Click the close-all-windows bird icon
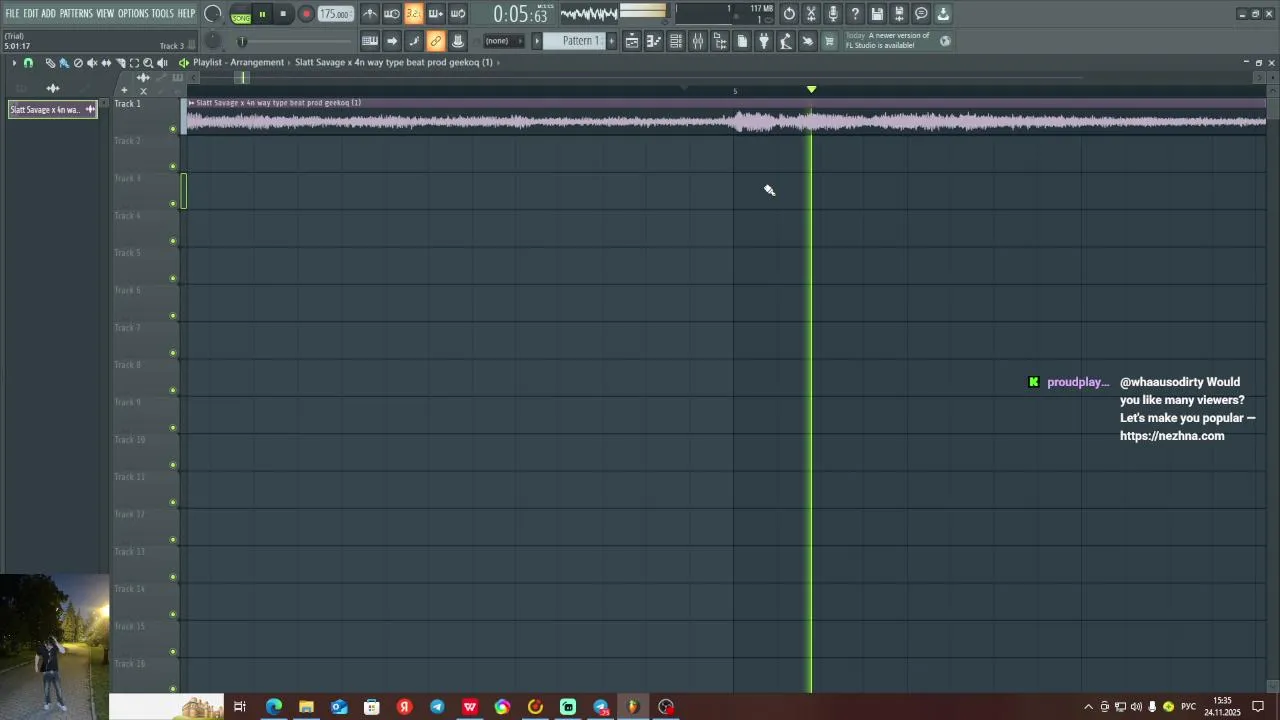Image resolution: width=1280 pixels, height=720 pixels. point(808,41)
